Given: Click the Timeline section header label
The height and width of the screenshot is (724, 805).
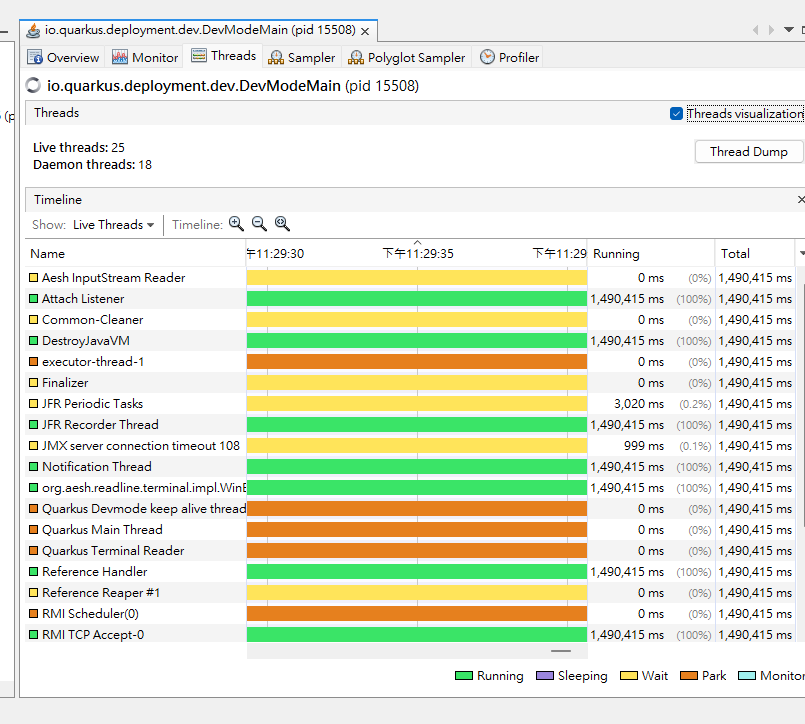Looking at the screenshot, I should 58,199.
